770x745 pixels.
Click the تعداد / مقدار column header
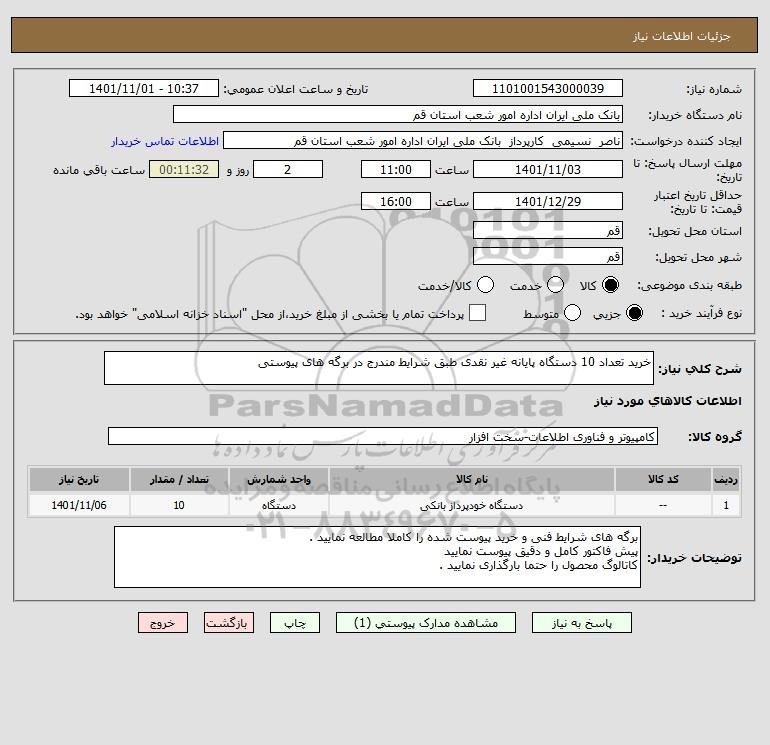(179, 479)
